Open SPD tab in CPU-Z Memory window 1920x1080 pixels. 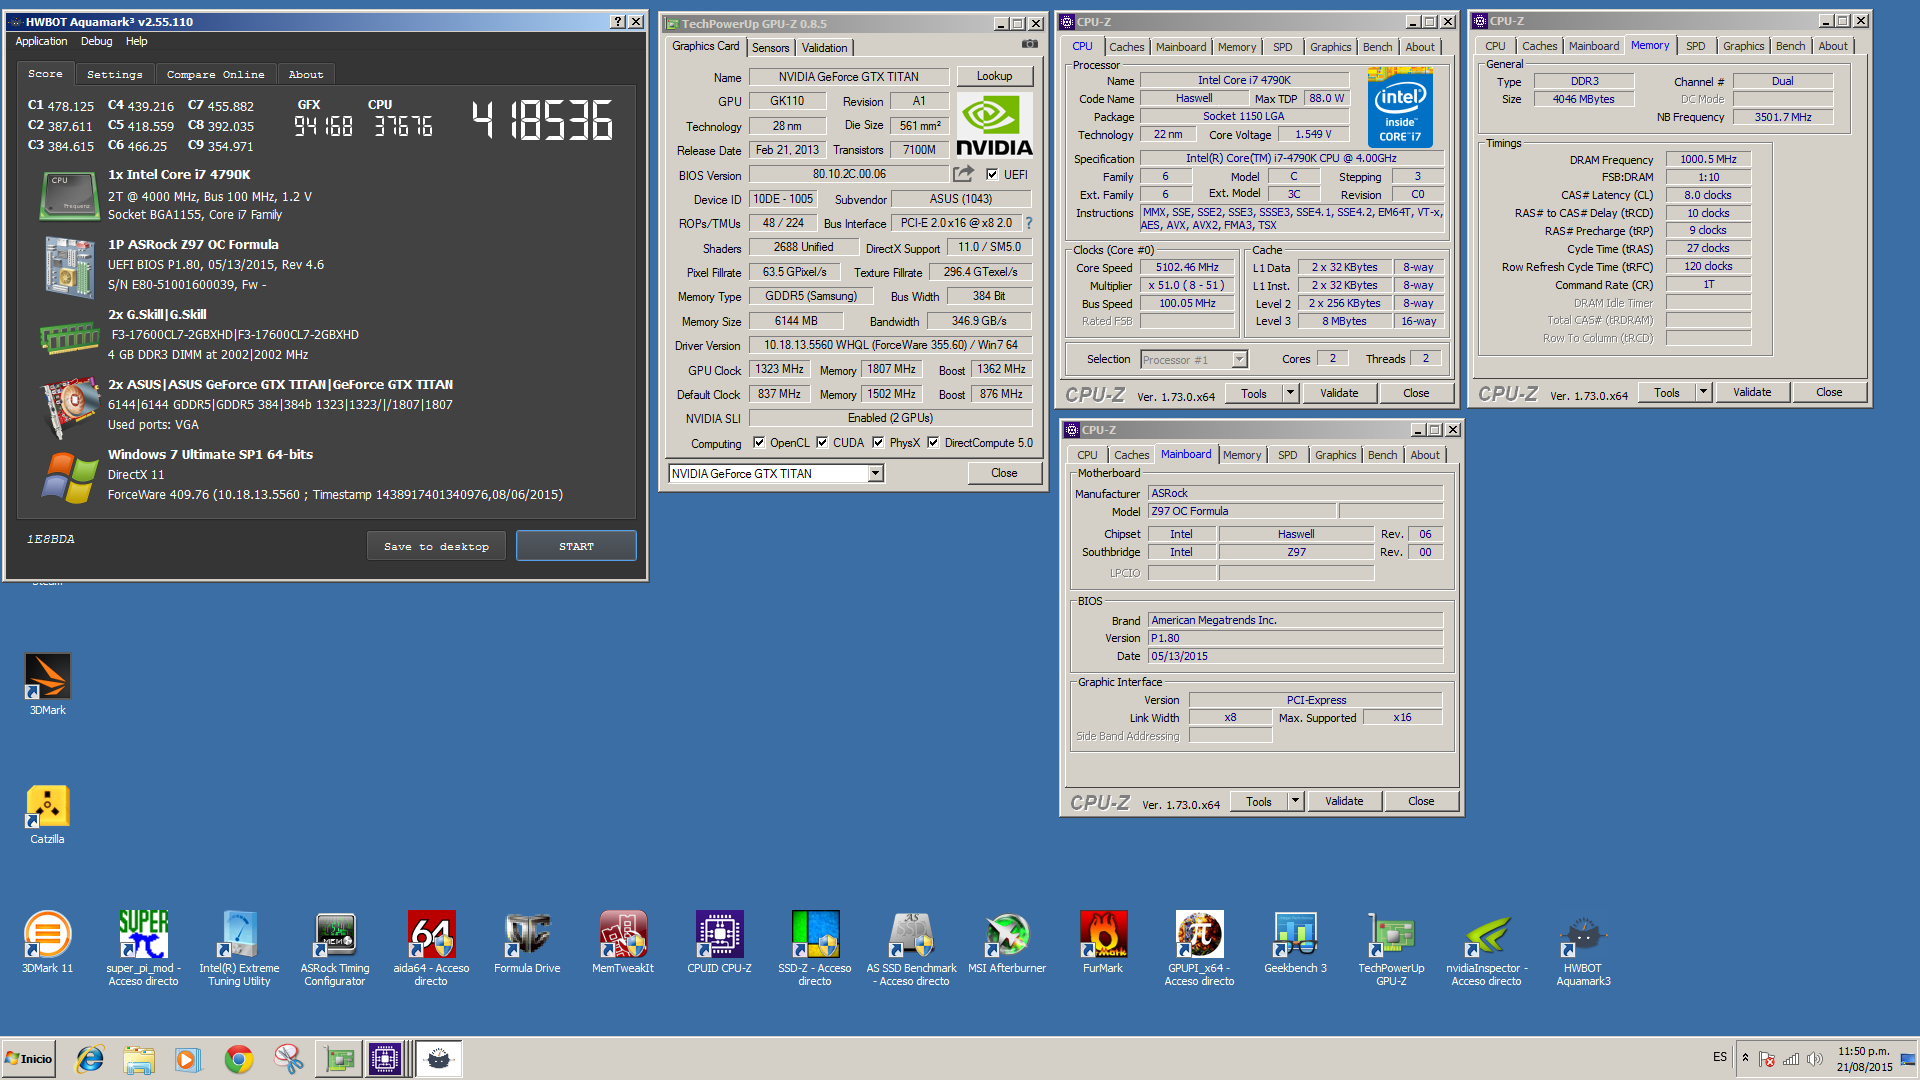click(1695, 46)
